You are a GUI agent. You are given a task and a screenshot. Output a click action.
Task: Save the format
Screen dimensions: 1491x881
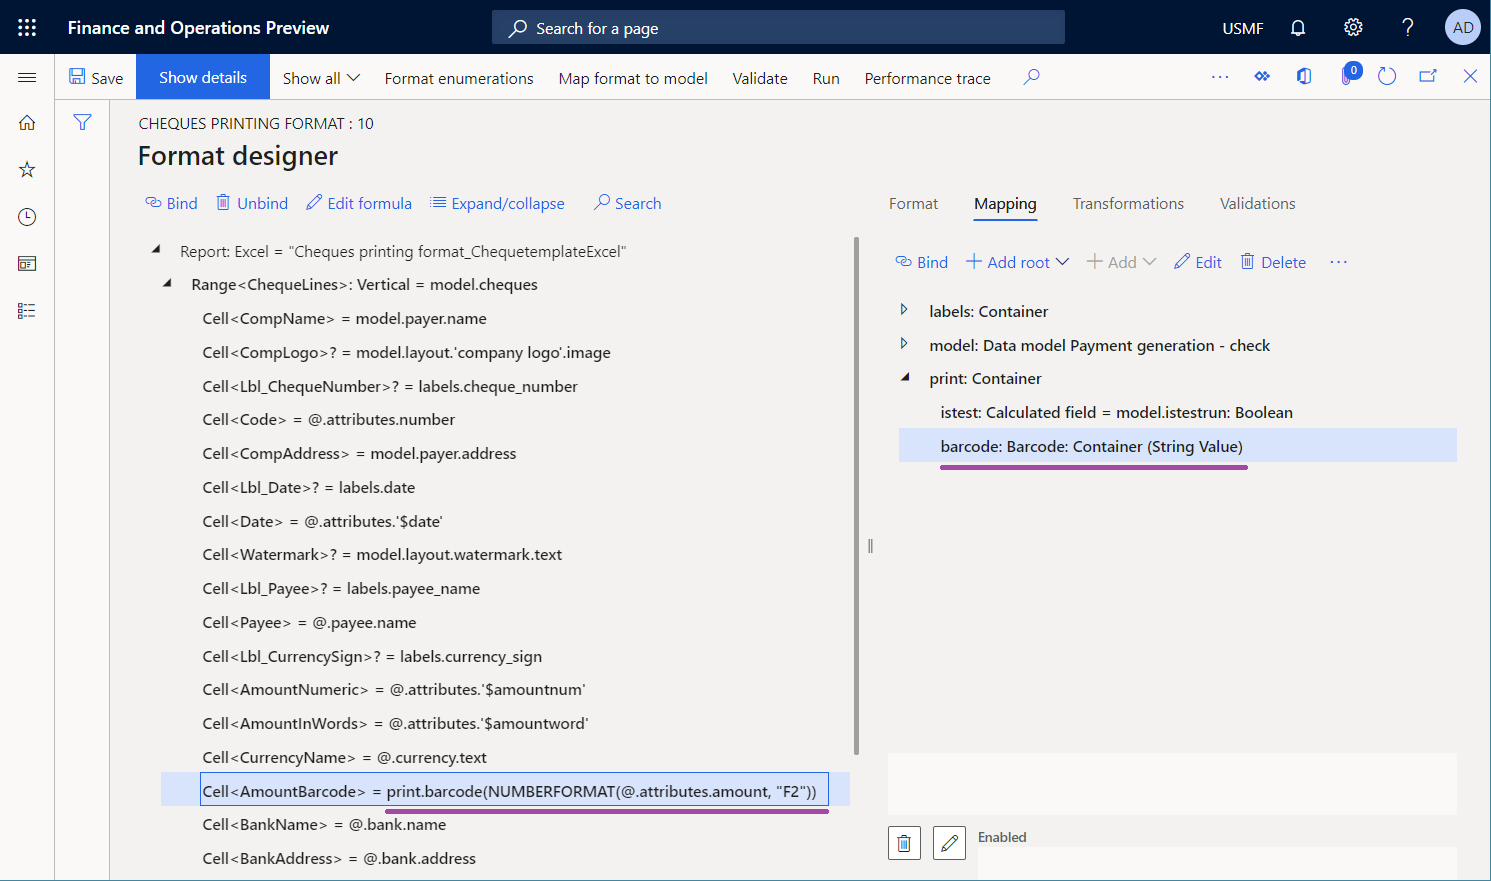click(x=96, y=78)
